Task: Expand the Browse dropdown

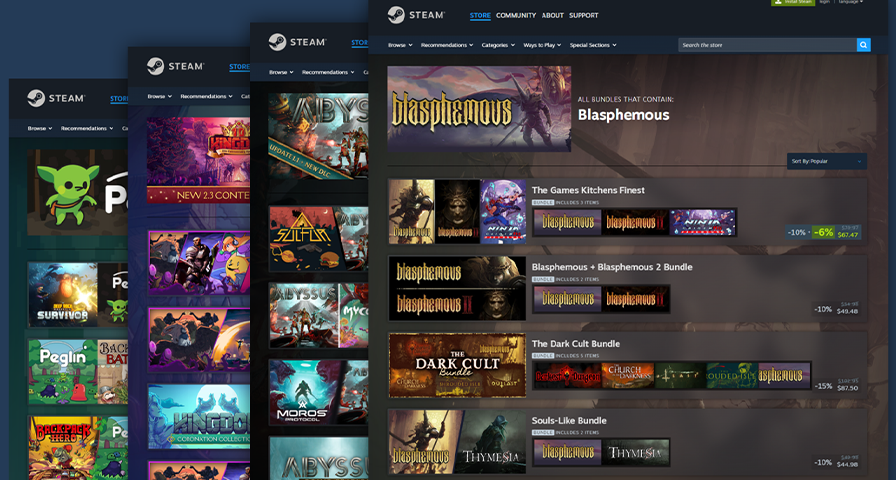Action: click(399, 45)
